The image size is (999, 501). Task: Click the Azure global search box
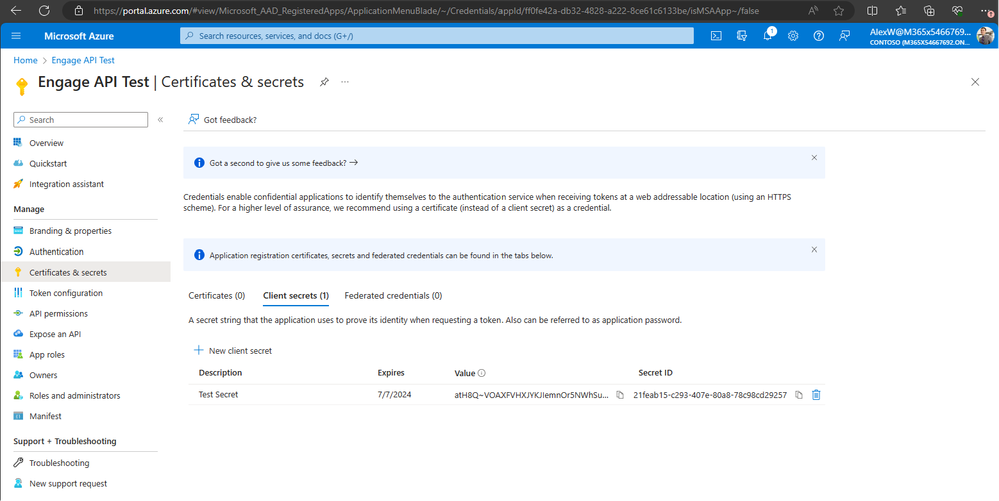pyautogui.click(x=436, y=36)
